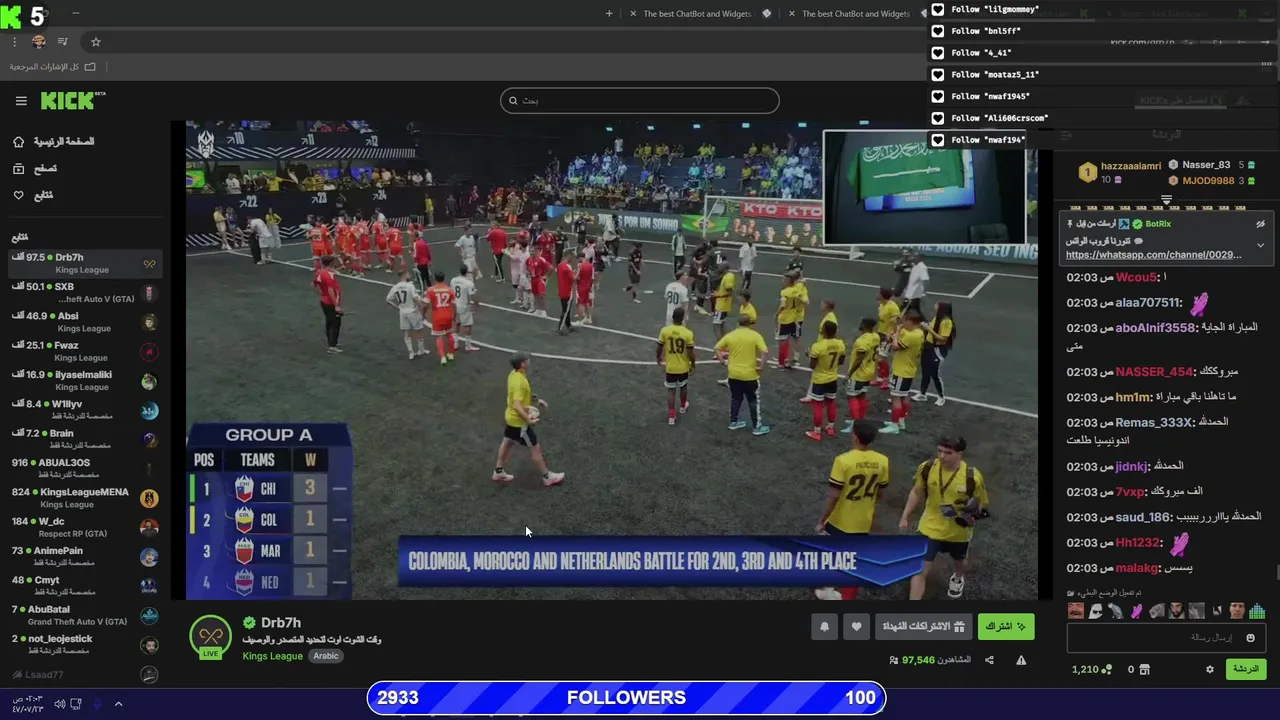Expand the pinned BotRix message chevron
This screenshot has height=720, width=1280.
[1260, 245]
